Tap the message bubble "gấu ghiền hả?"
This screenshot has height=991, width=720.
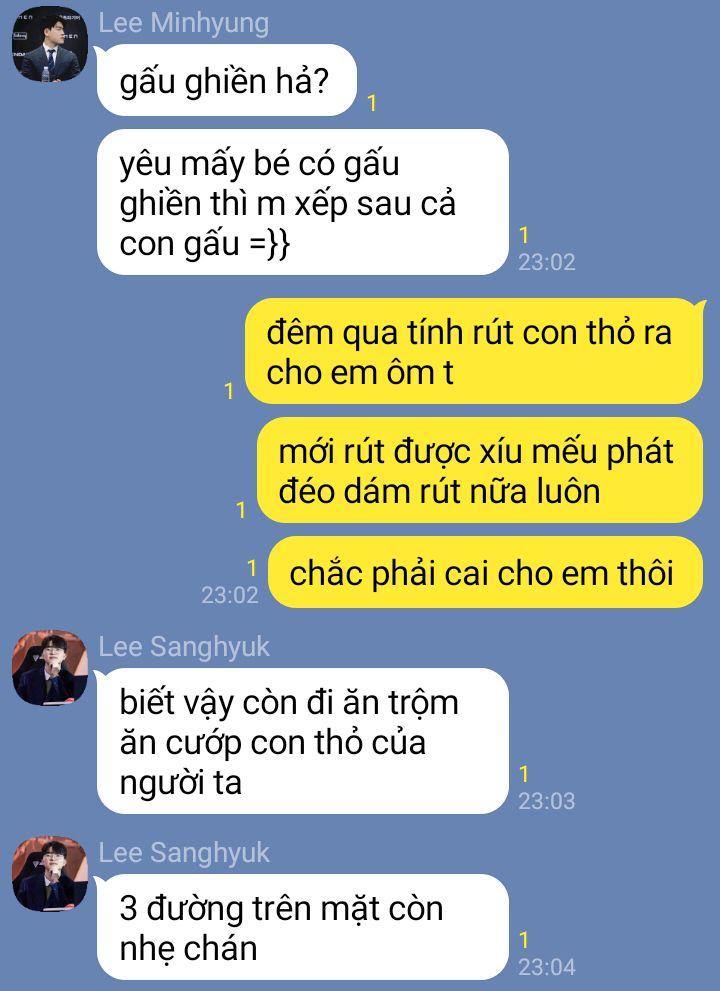point(226,80)
